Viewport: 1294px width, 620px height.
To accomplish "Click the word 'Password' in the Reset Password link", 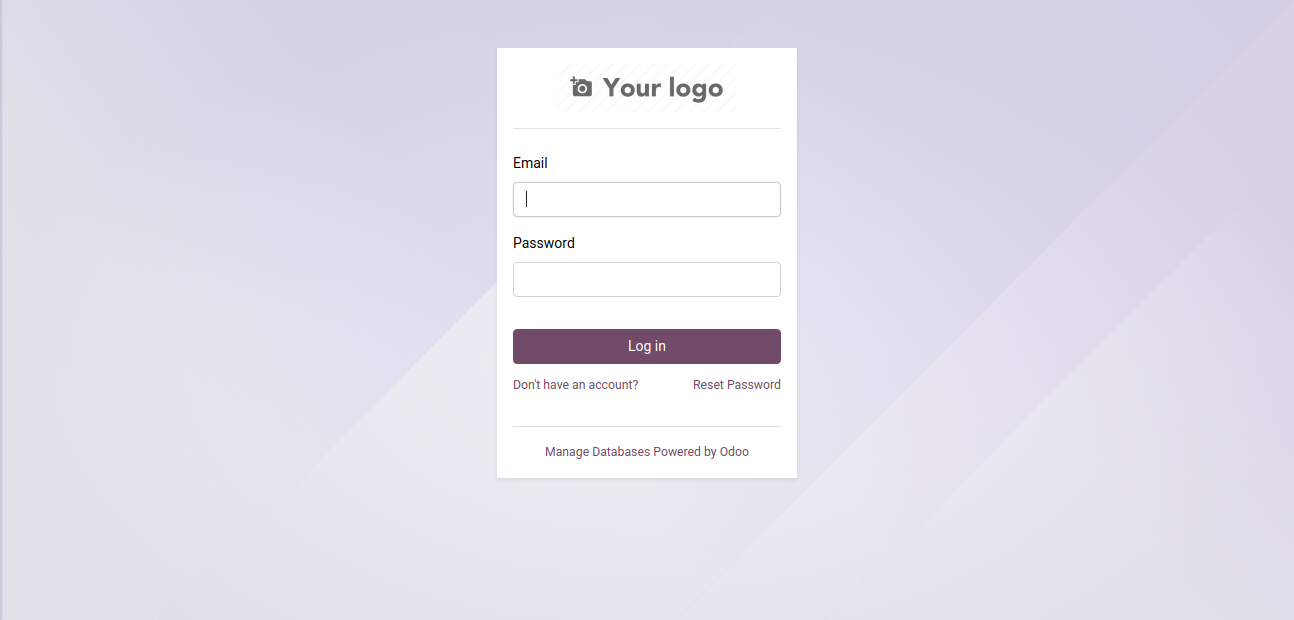I will [x=754, y=385].
